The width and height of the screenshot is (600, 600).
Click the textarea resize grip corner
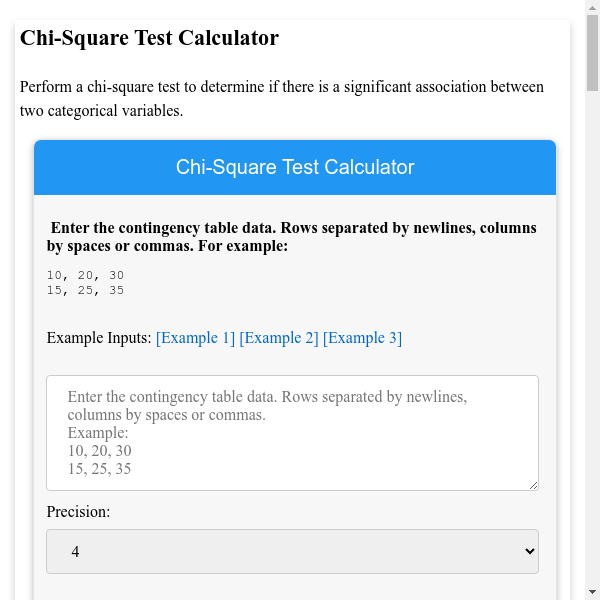click(533, 485)
